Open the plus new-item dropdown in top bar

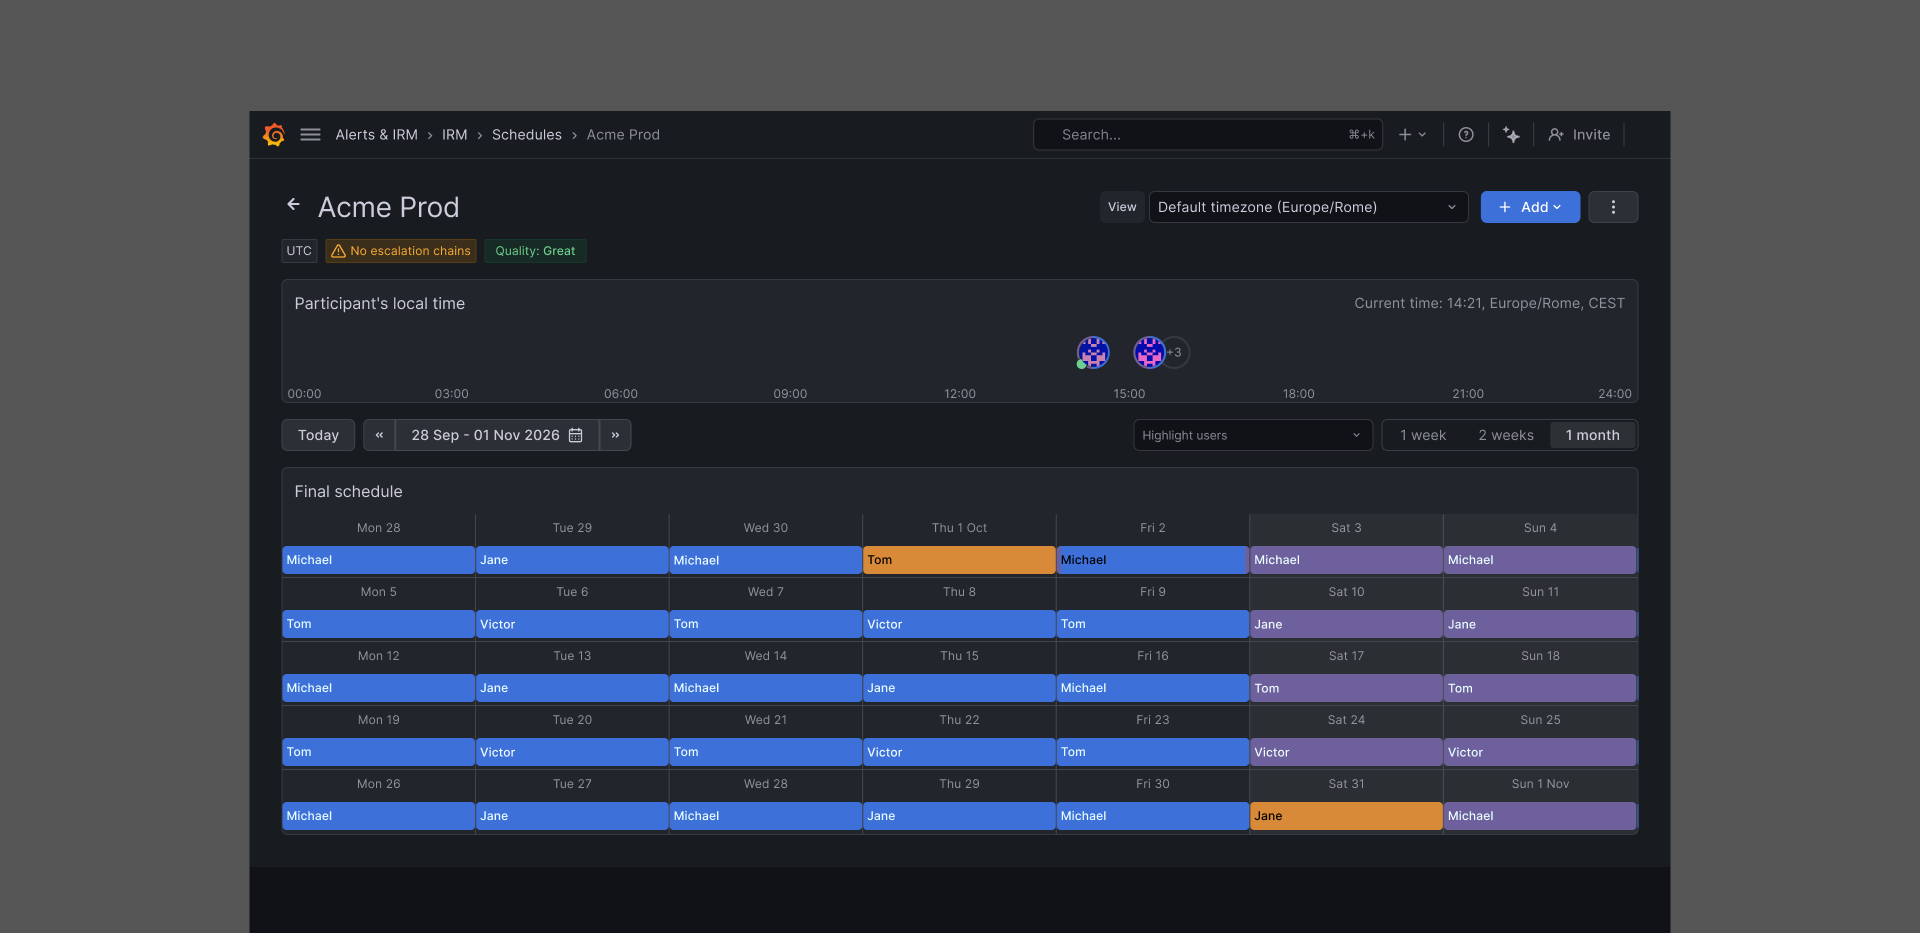point(1412,135)
